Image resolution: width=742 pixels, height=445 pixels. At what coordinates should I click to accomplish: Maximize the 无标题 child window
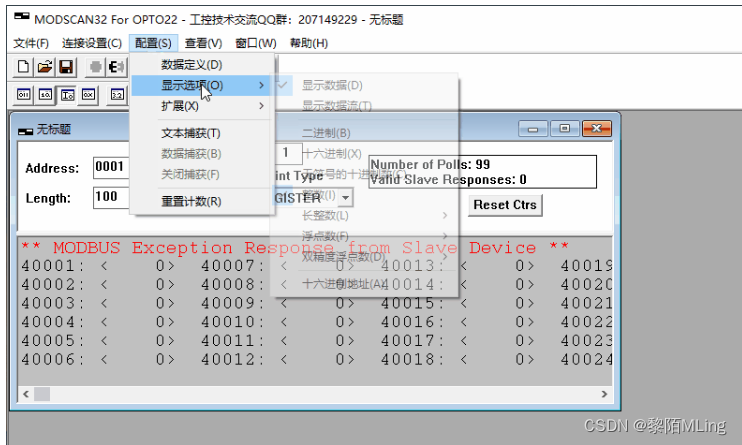pos(565,129)
